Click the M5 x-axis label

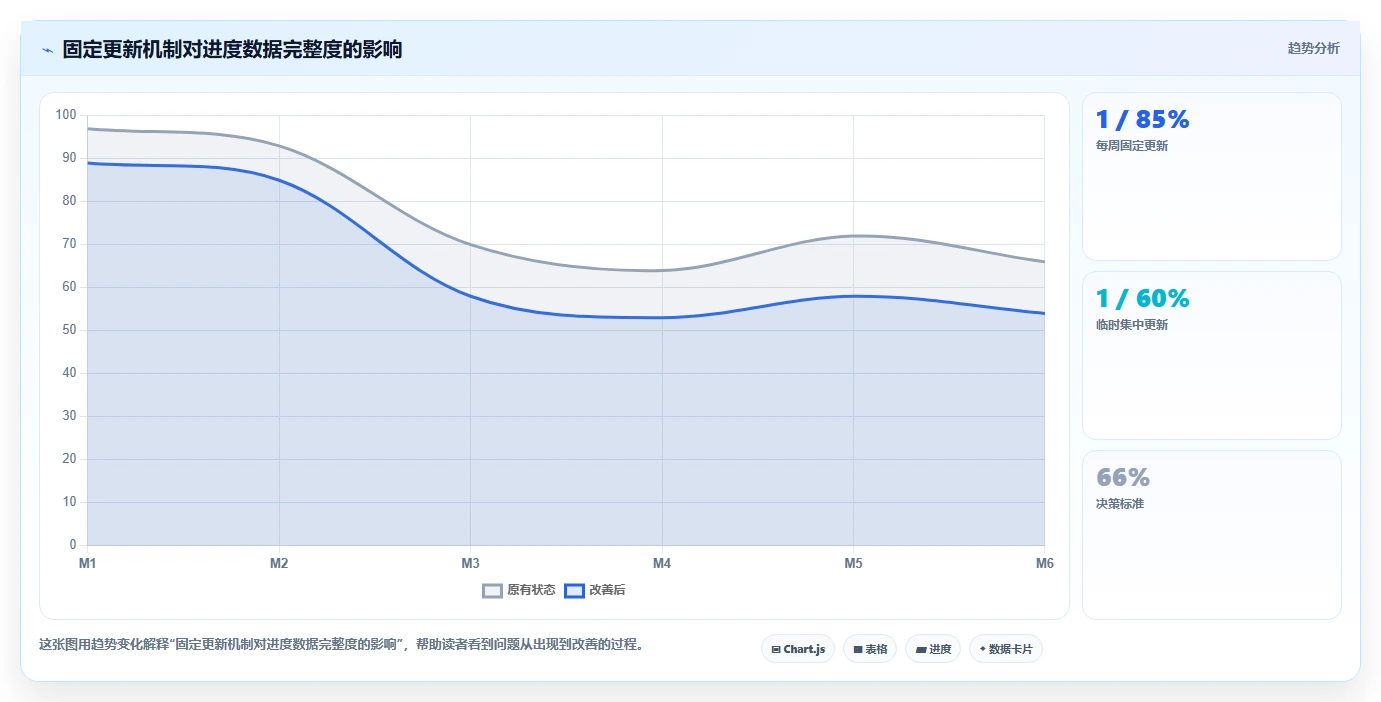853,563
